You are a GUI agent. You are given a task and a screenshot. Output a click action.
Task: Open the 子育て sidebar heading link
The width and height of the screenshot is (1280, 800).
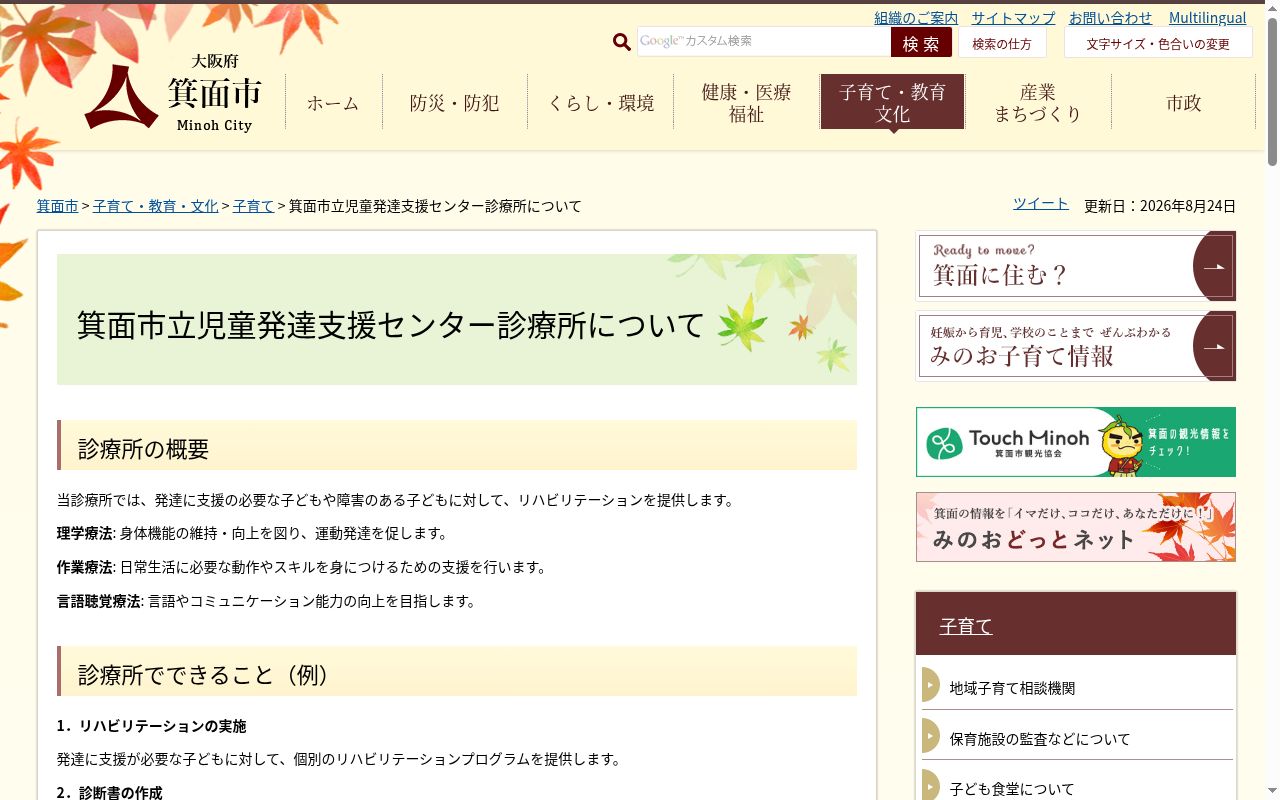coord(966,626)
